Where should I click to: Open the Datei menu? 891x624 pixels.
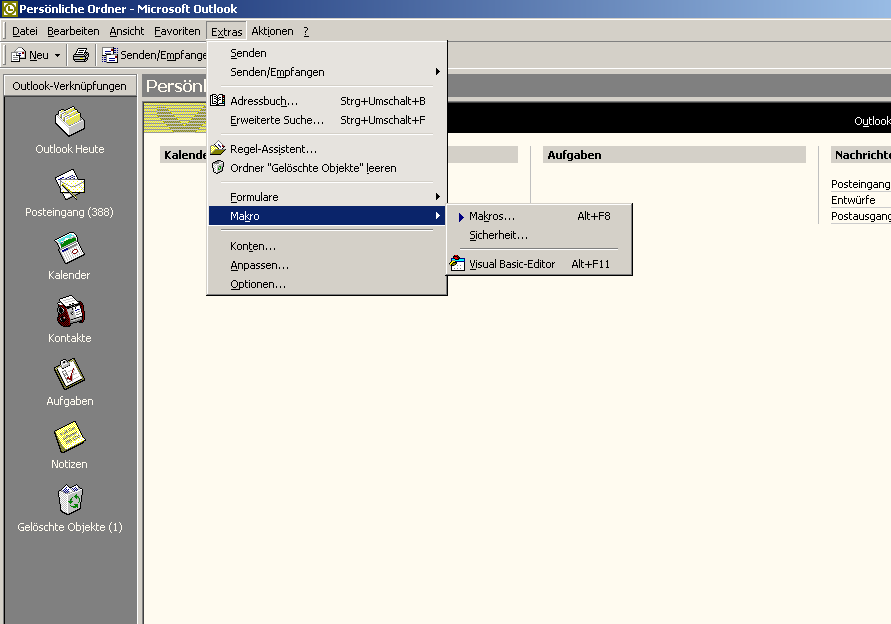tap(25, 31)
